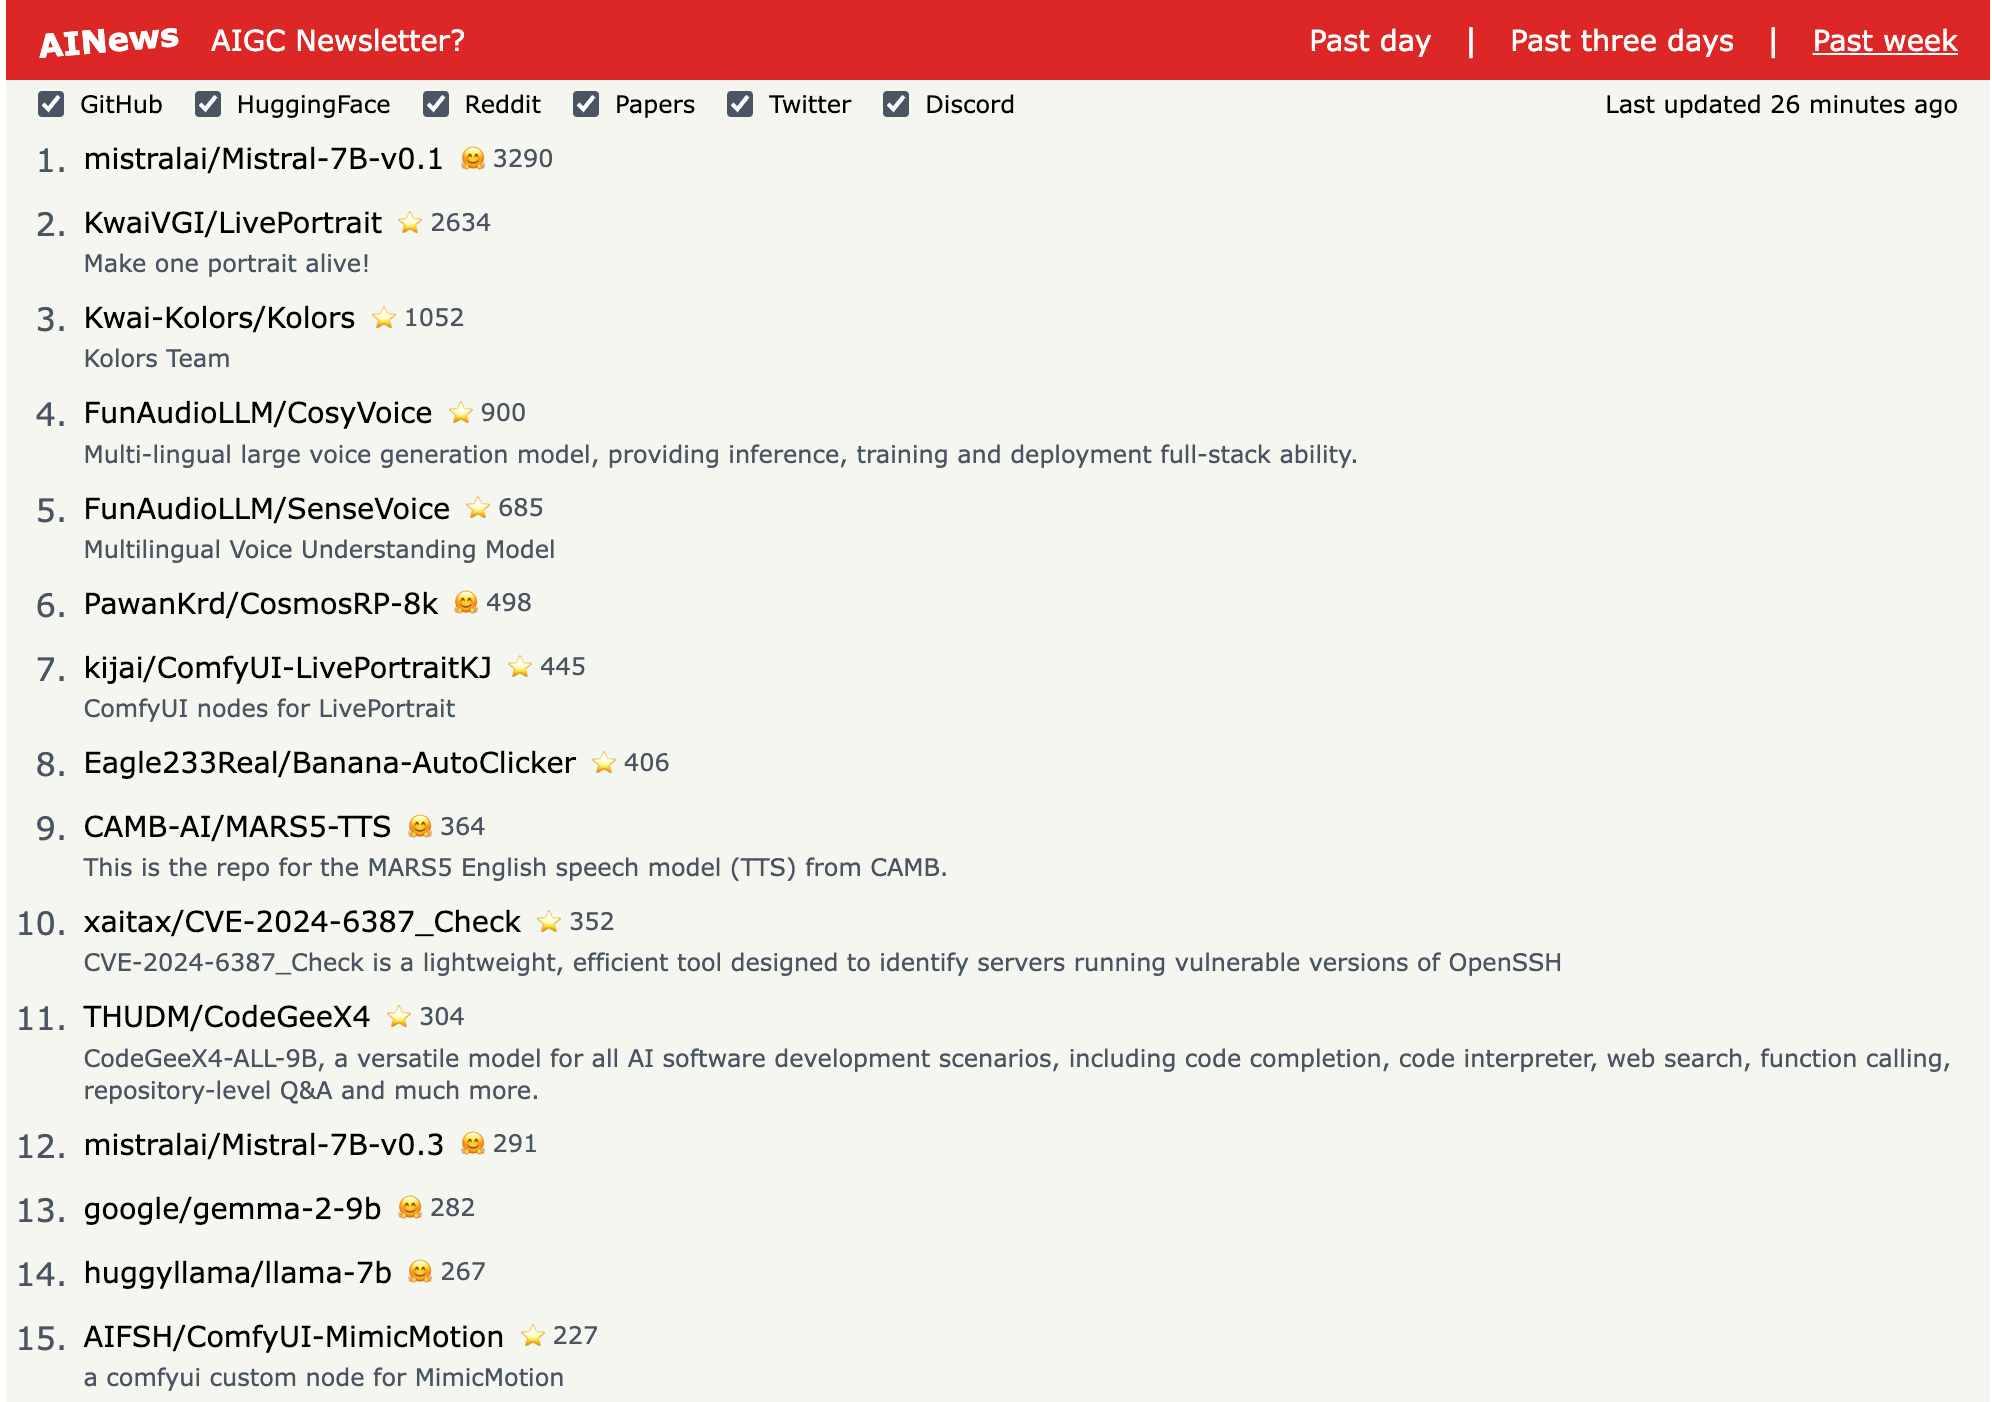Open google/gemma-2-9b link
This screenshot has width=1992, height=1402.
tap(232, 1209)
